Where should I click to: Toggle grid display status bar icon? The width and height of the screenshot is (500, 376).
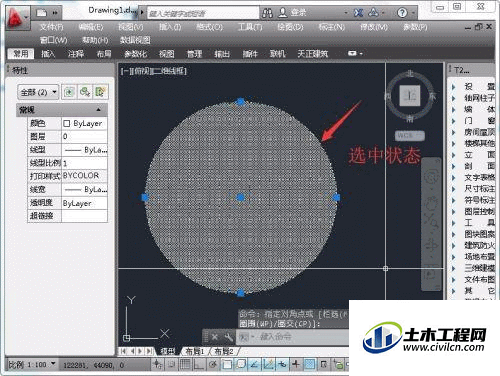pos(185,364)
